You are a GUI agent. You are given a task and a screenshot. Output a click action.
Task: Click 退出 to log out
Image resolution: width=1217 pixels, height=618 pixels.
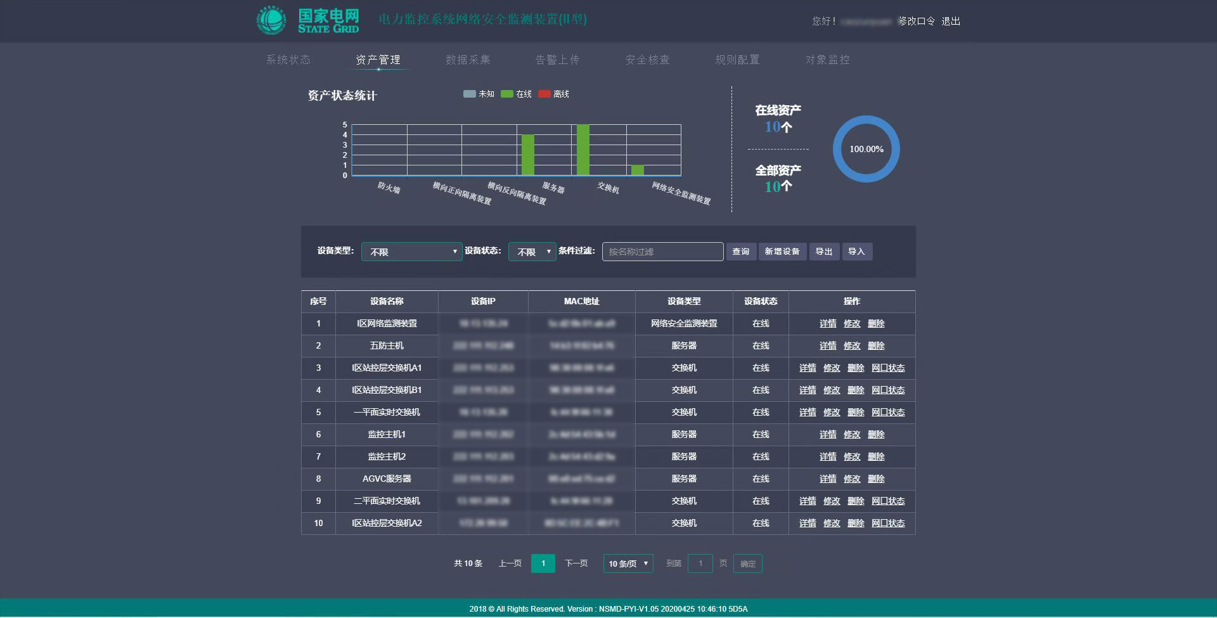[951, 21]
